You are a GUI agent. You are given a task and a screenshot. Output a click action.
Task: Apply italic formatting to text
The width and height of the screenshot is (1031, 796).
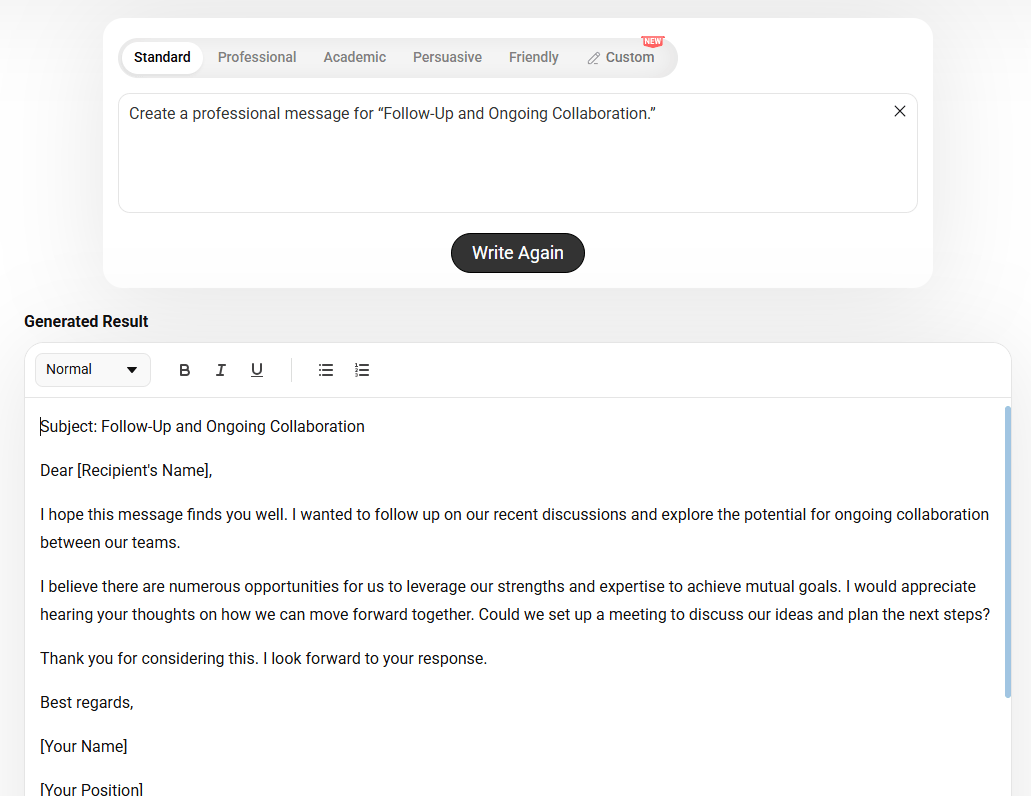click(x=221, y=370)
